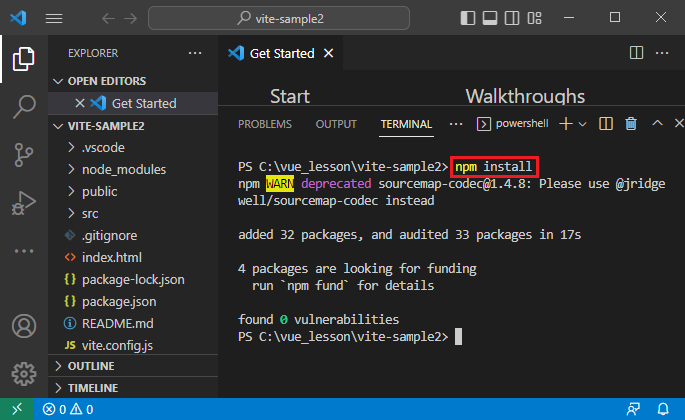Expand the public folder
685x420 pixels.
pyautogui.click(x=133, y=191)
